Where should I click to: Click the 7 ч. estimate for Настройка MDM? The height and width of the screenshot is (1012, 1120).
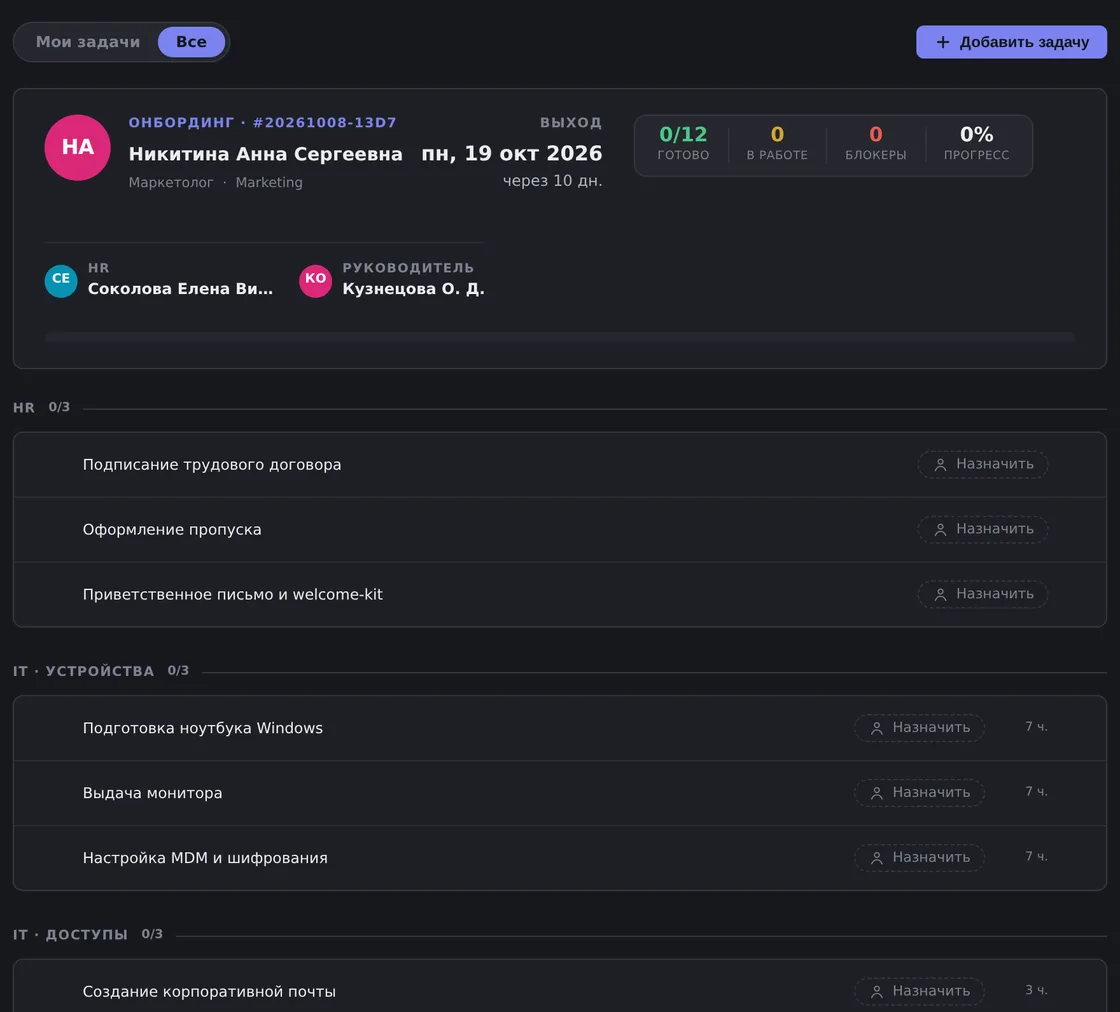[1036, 857]
